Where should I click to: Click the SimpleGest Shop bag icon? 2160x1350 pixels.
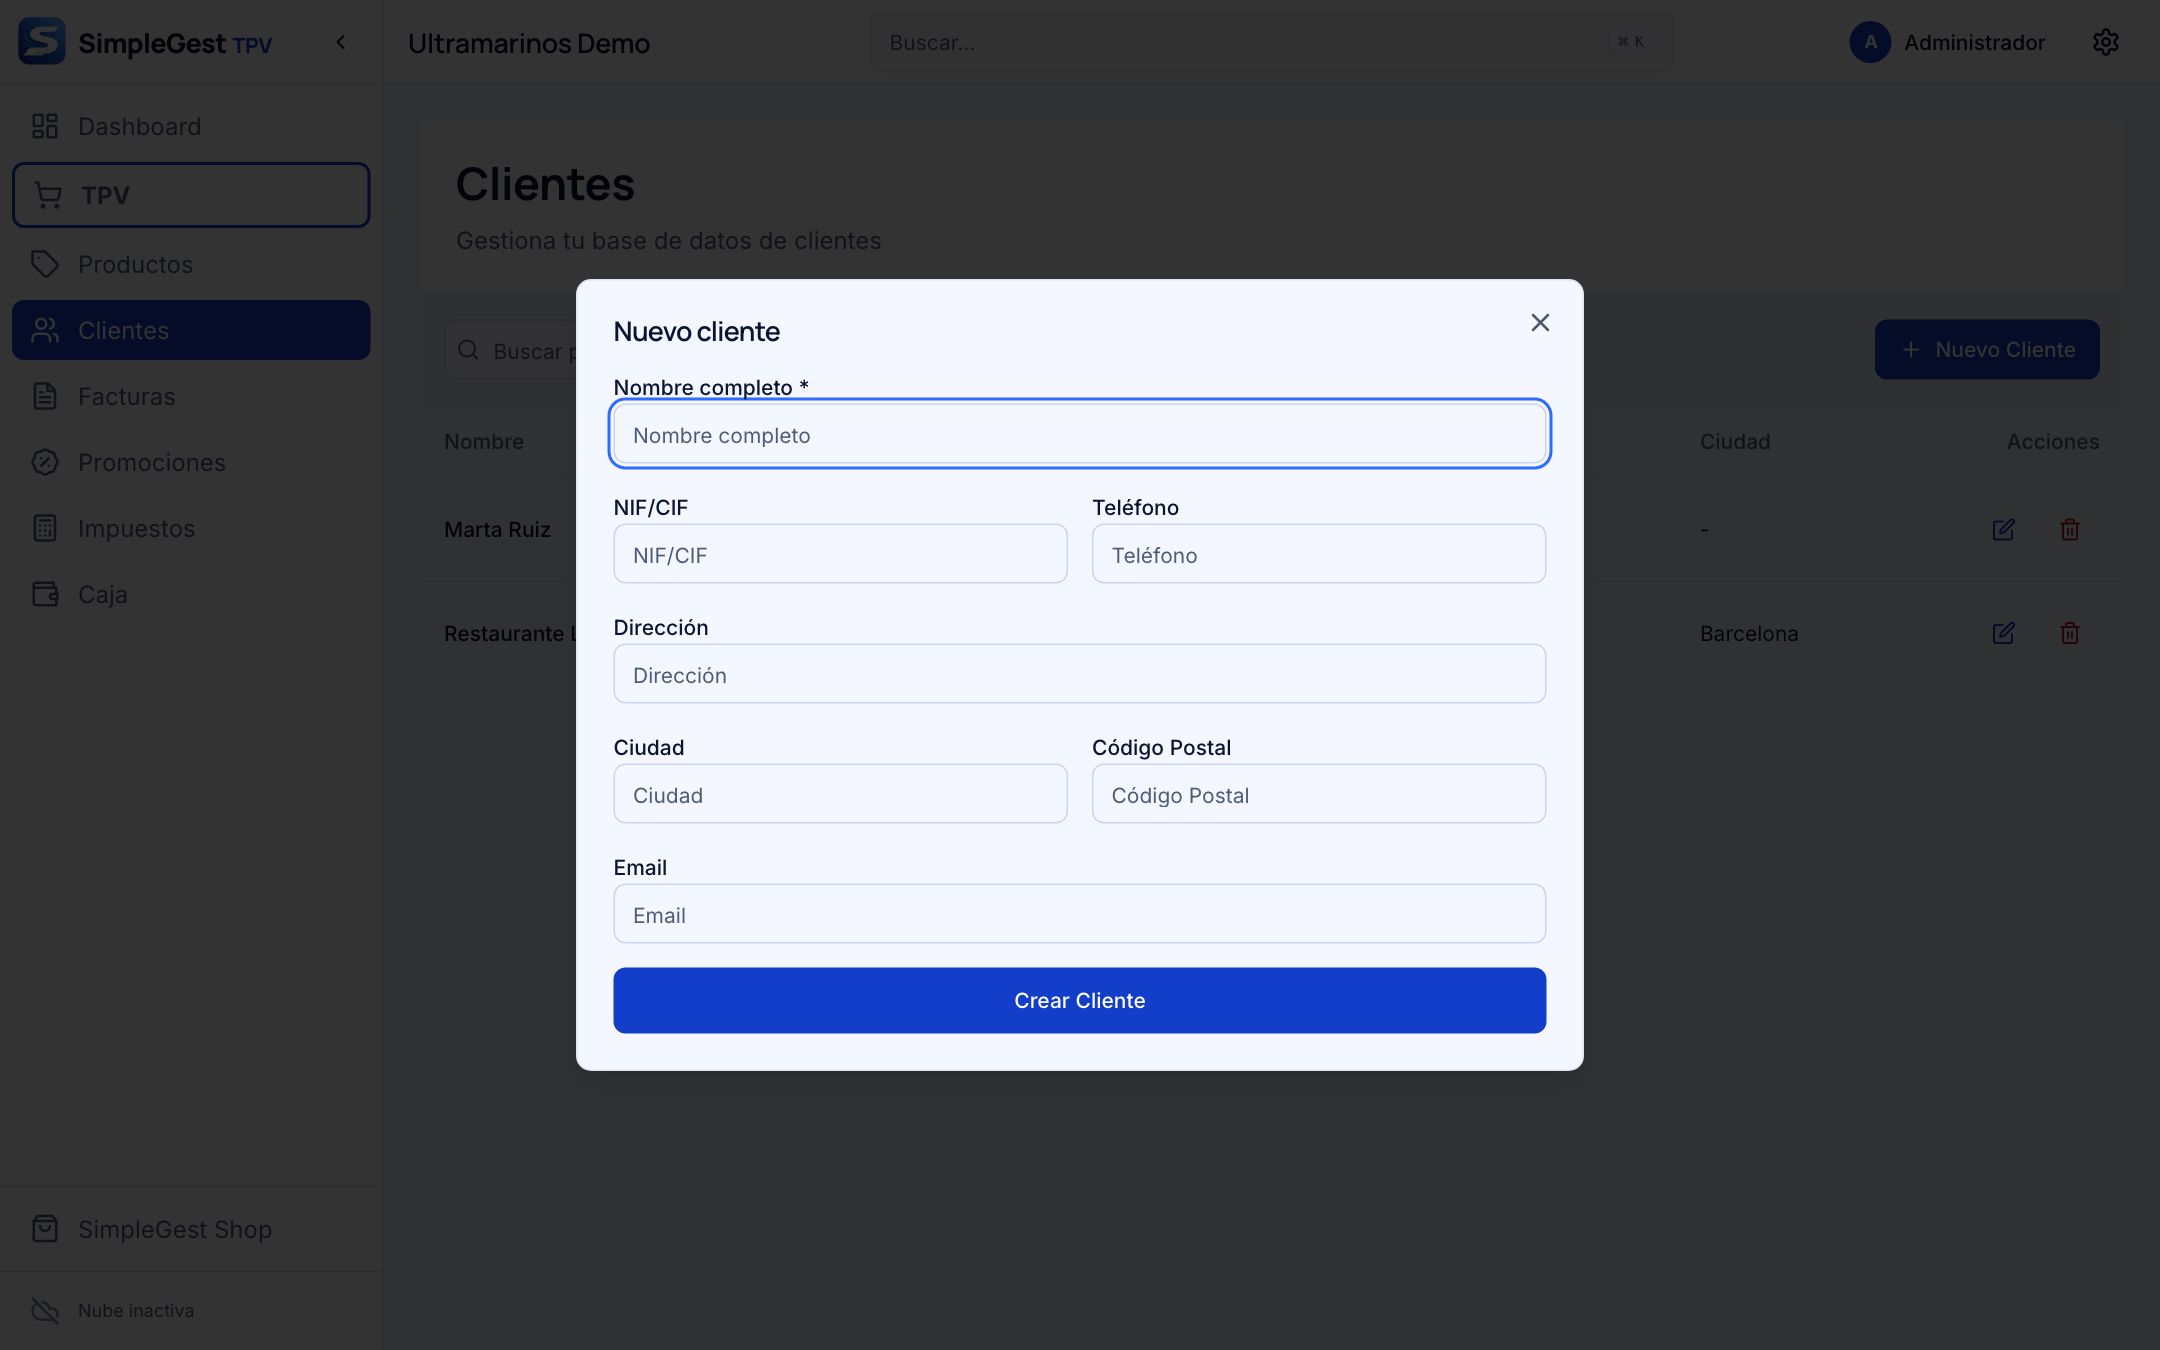[45, 1229]
